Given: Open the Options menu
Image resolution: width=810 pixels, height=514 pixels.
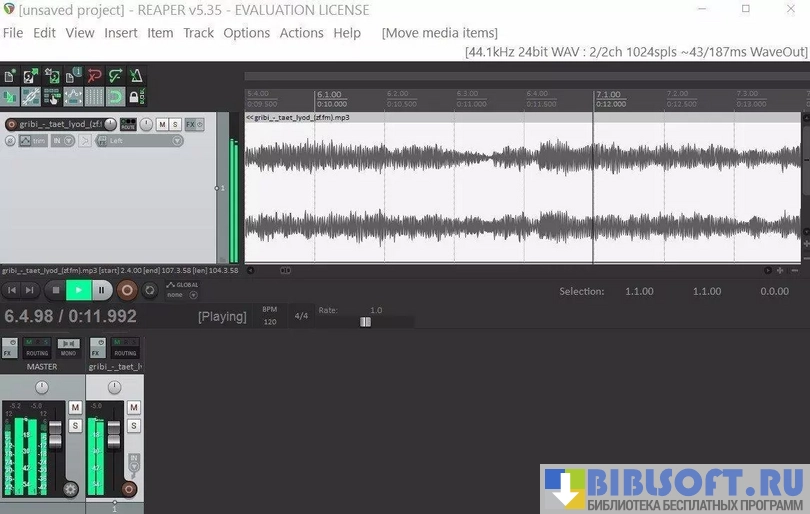Looking at the screenshot, I should click(x=246, y=33).
